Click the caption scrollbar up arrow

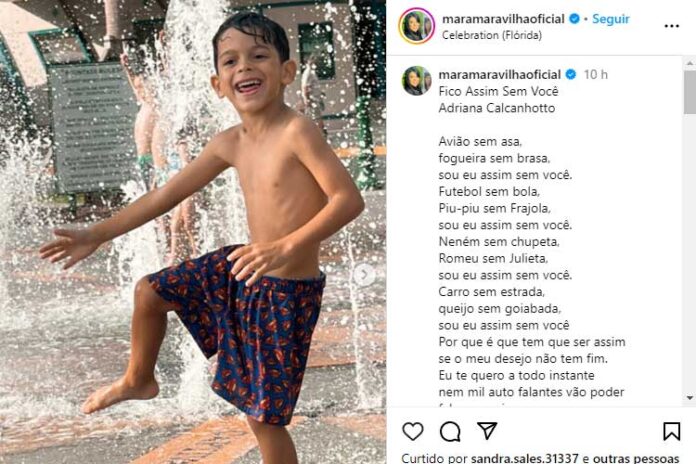pyautogui.click(x=690, y=64)
